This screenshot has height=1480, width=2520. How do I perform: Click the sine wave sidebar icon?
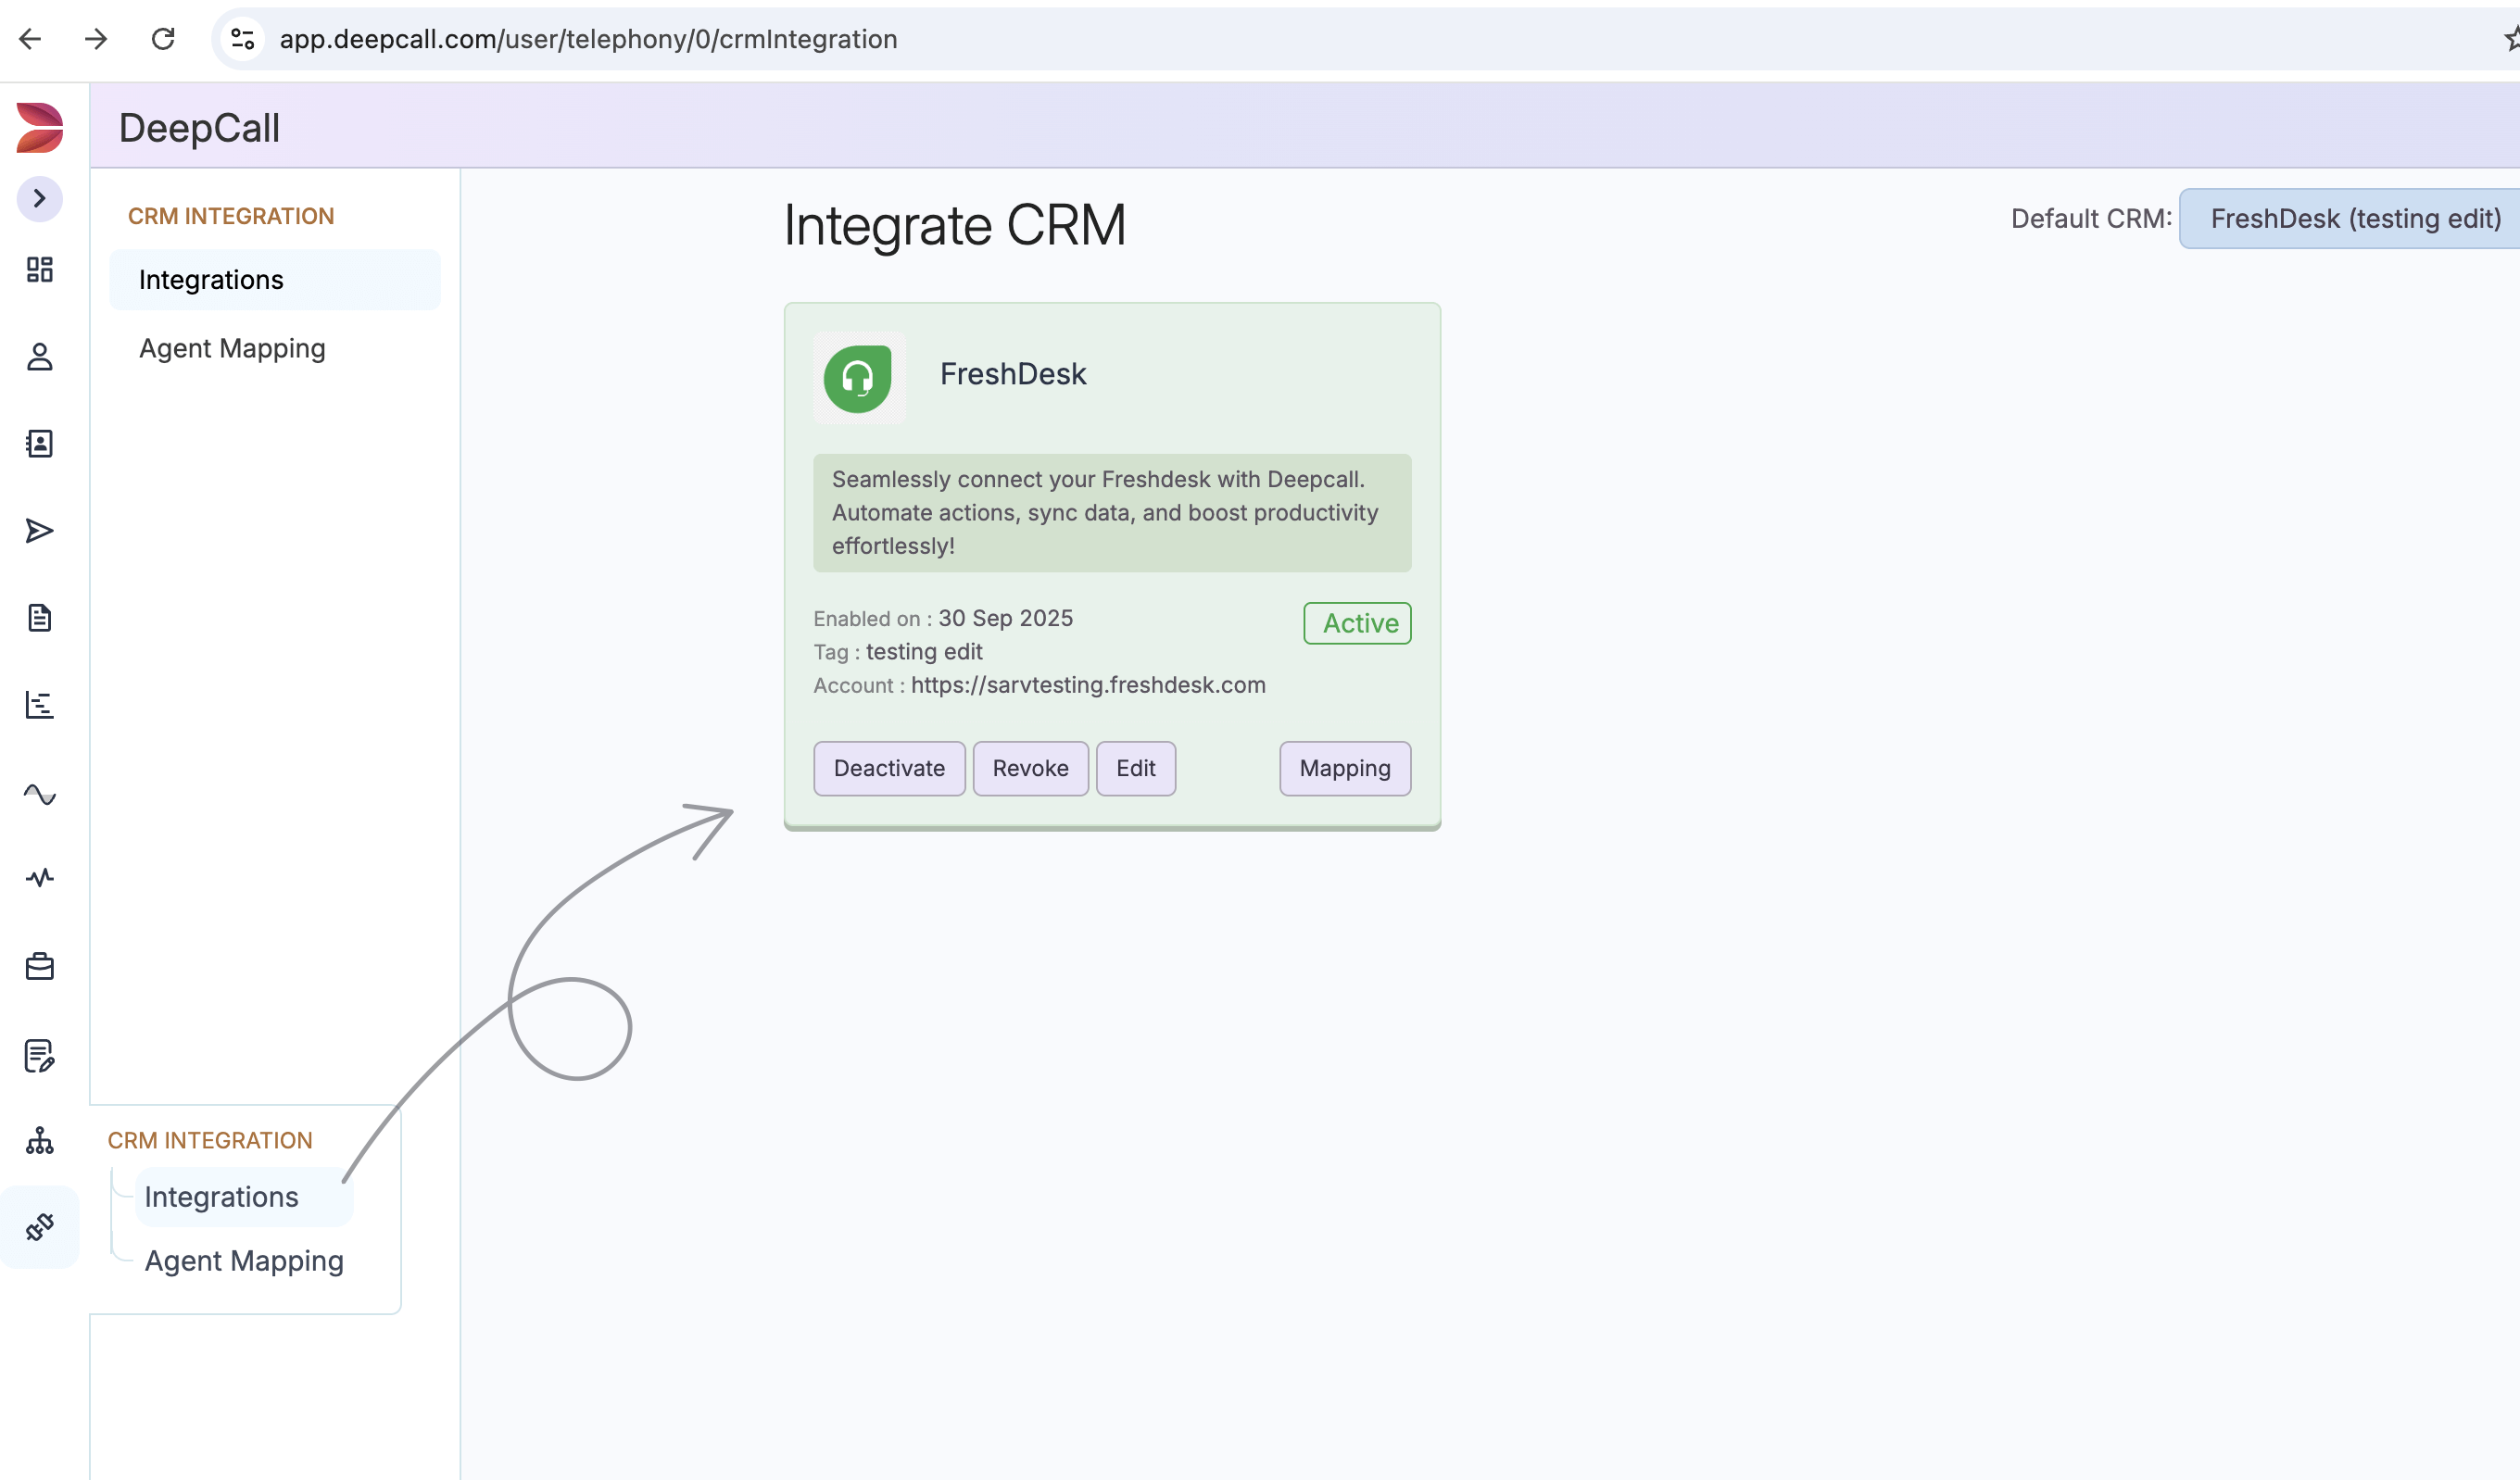coord(40,794)
